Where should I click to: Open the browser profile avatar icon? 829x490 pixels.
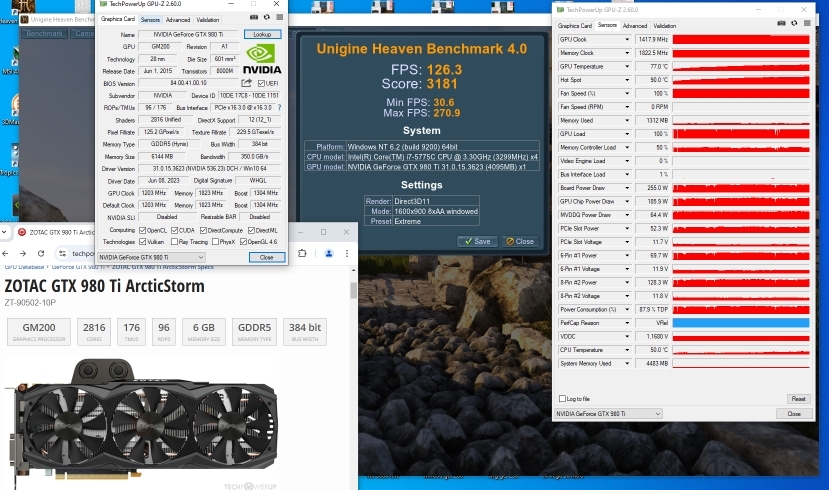(329, 253)
